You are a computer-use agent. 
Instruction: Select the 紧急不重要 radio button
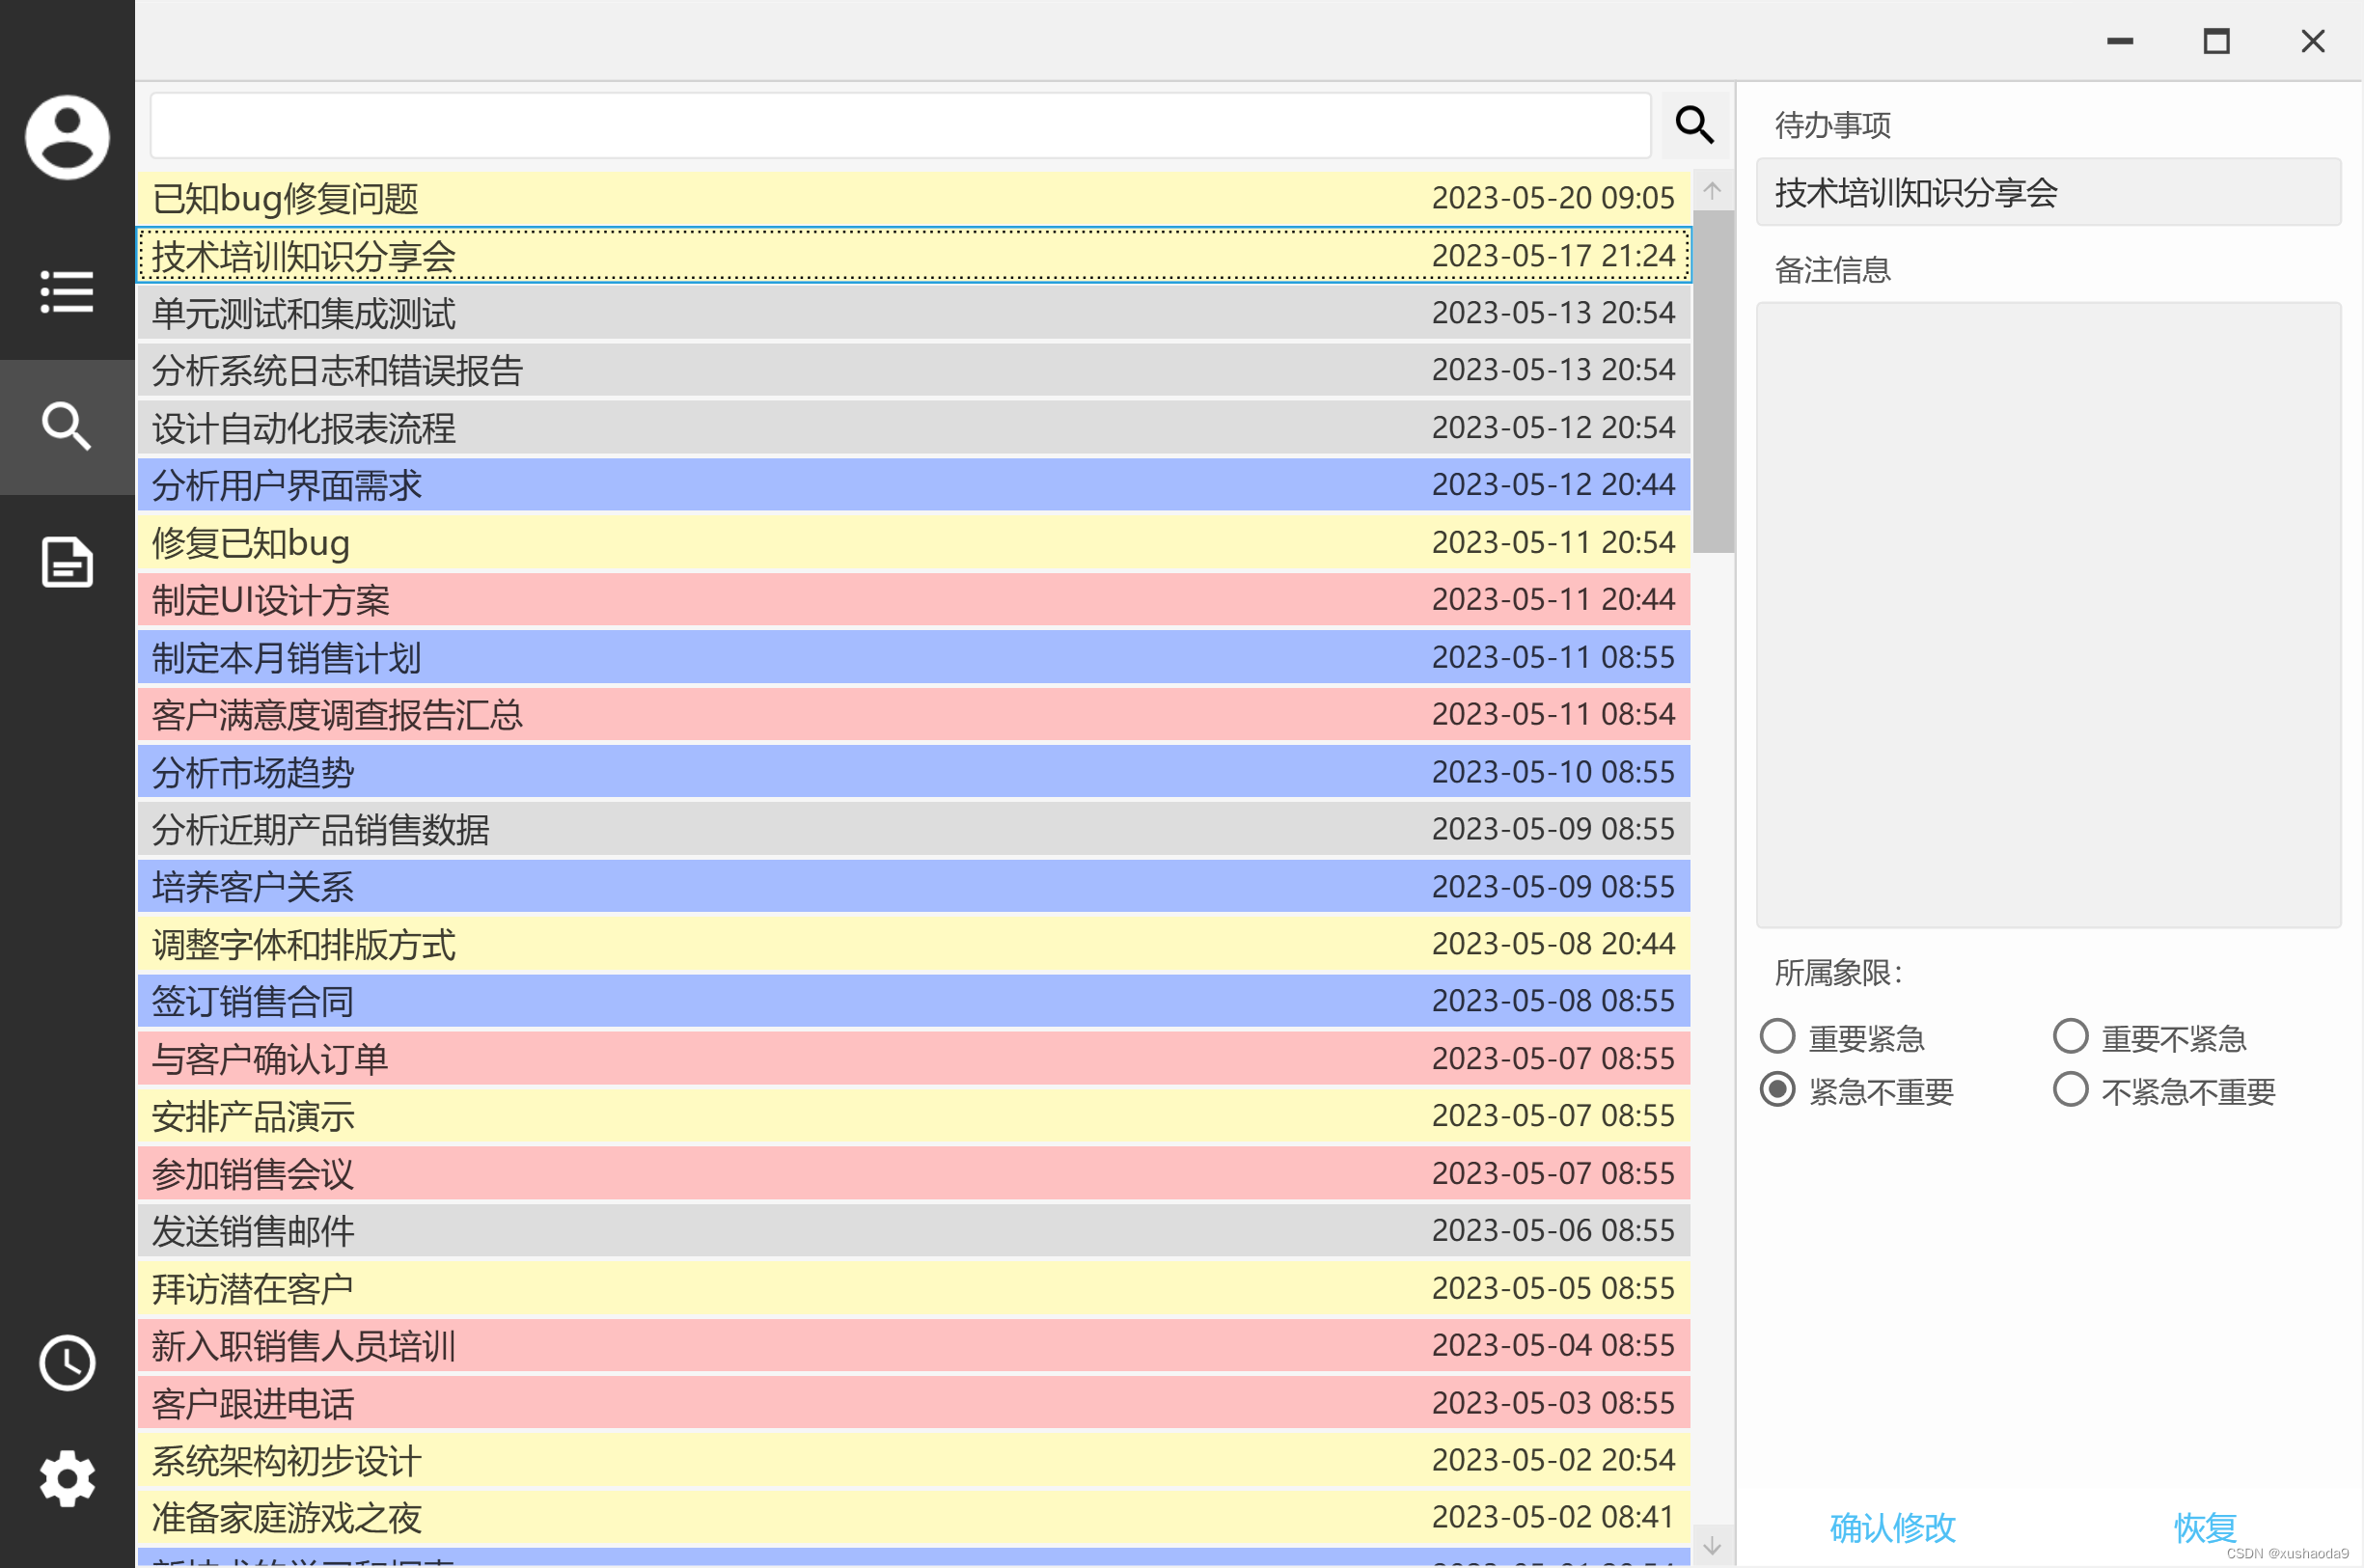[x=1777, y=1089]
